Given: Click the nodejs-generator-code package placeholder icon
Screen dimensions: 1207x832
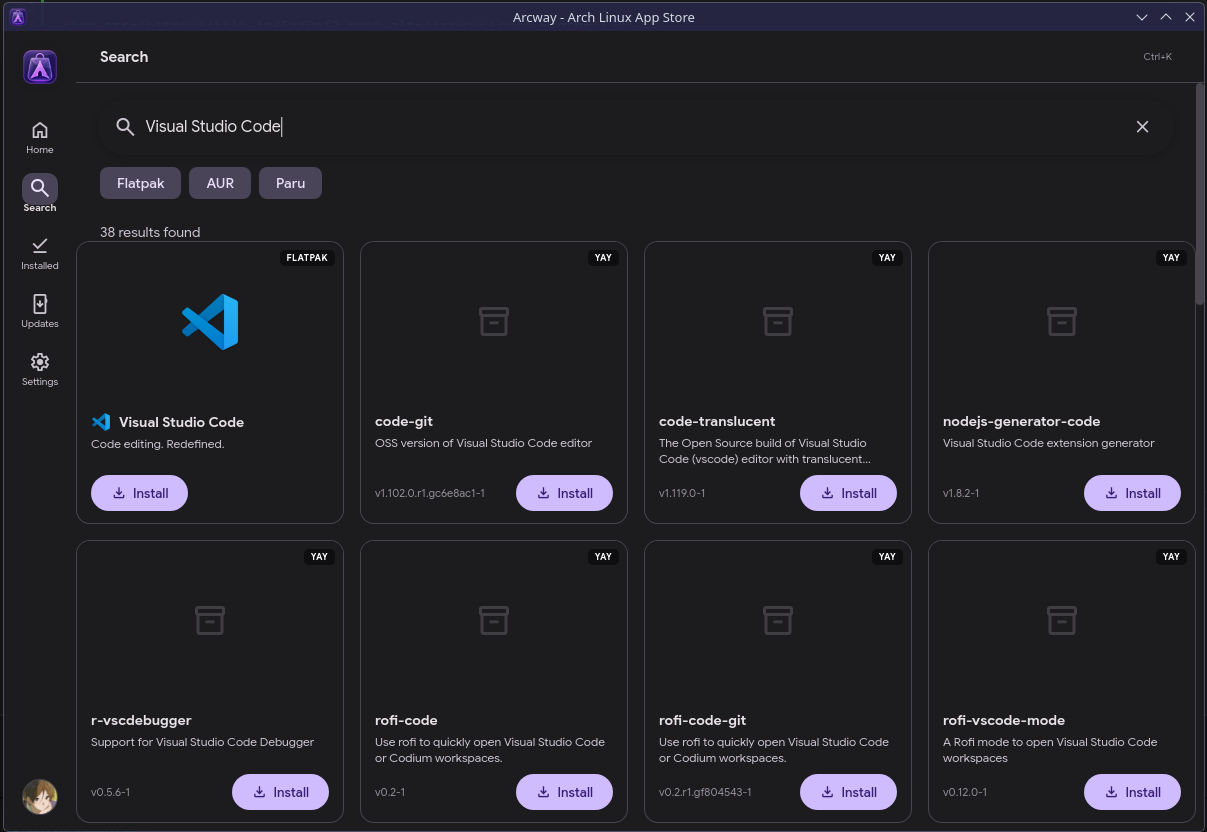Looking at the screenshot, I should coord(1062,321).
